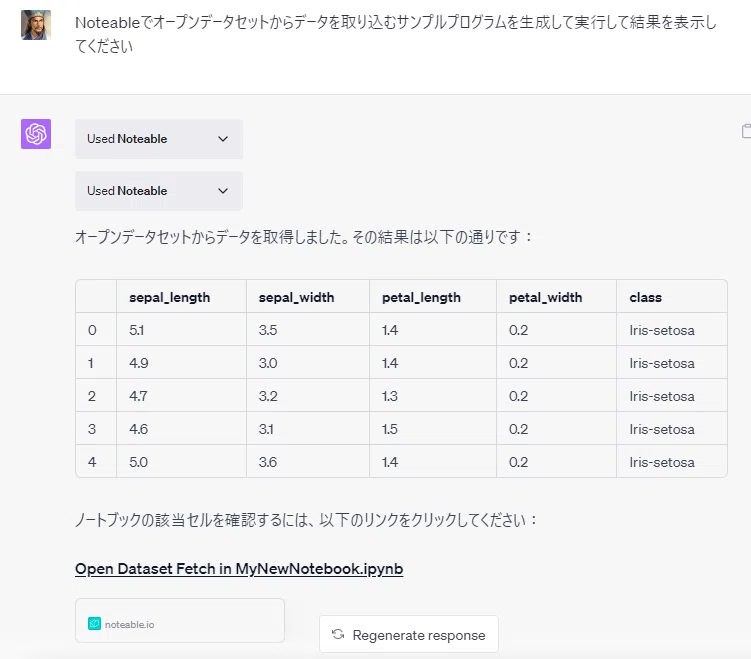
Task: Click the Iris-setosa cell in row 4
Action: [672, 462]
